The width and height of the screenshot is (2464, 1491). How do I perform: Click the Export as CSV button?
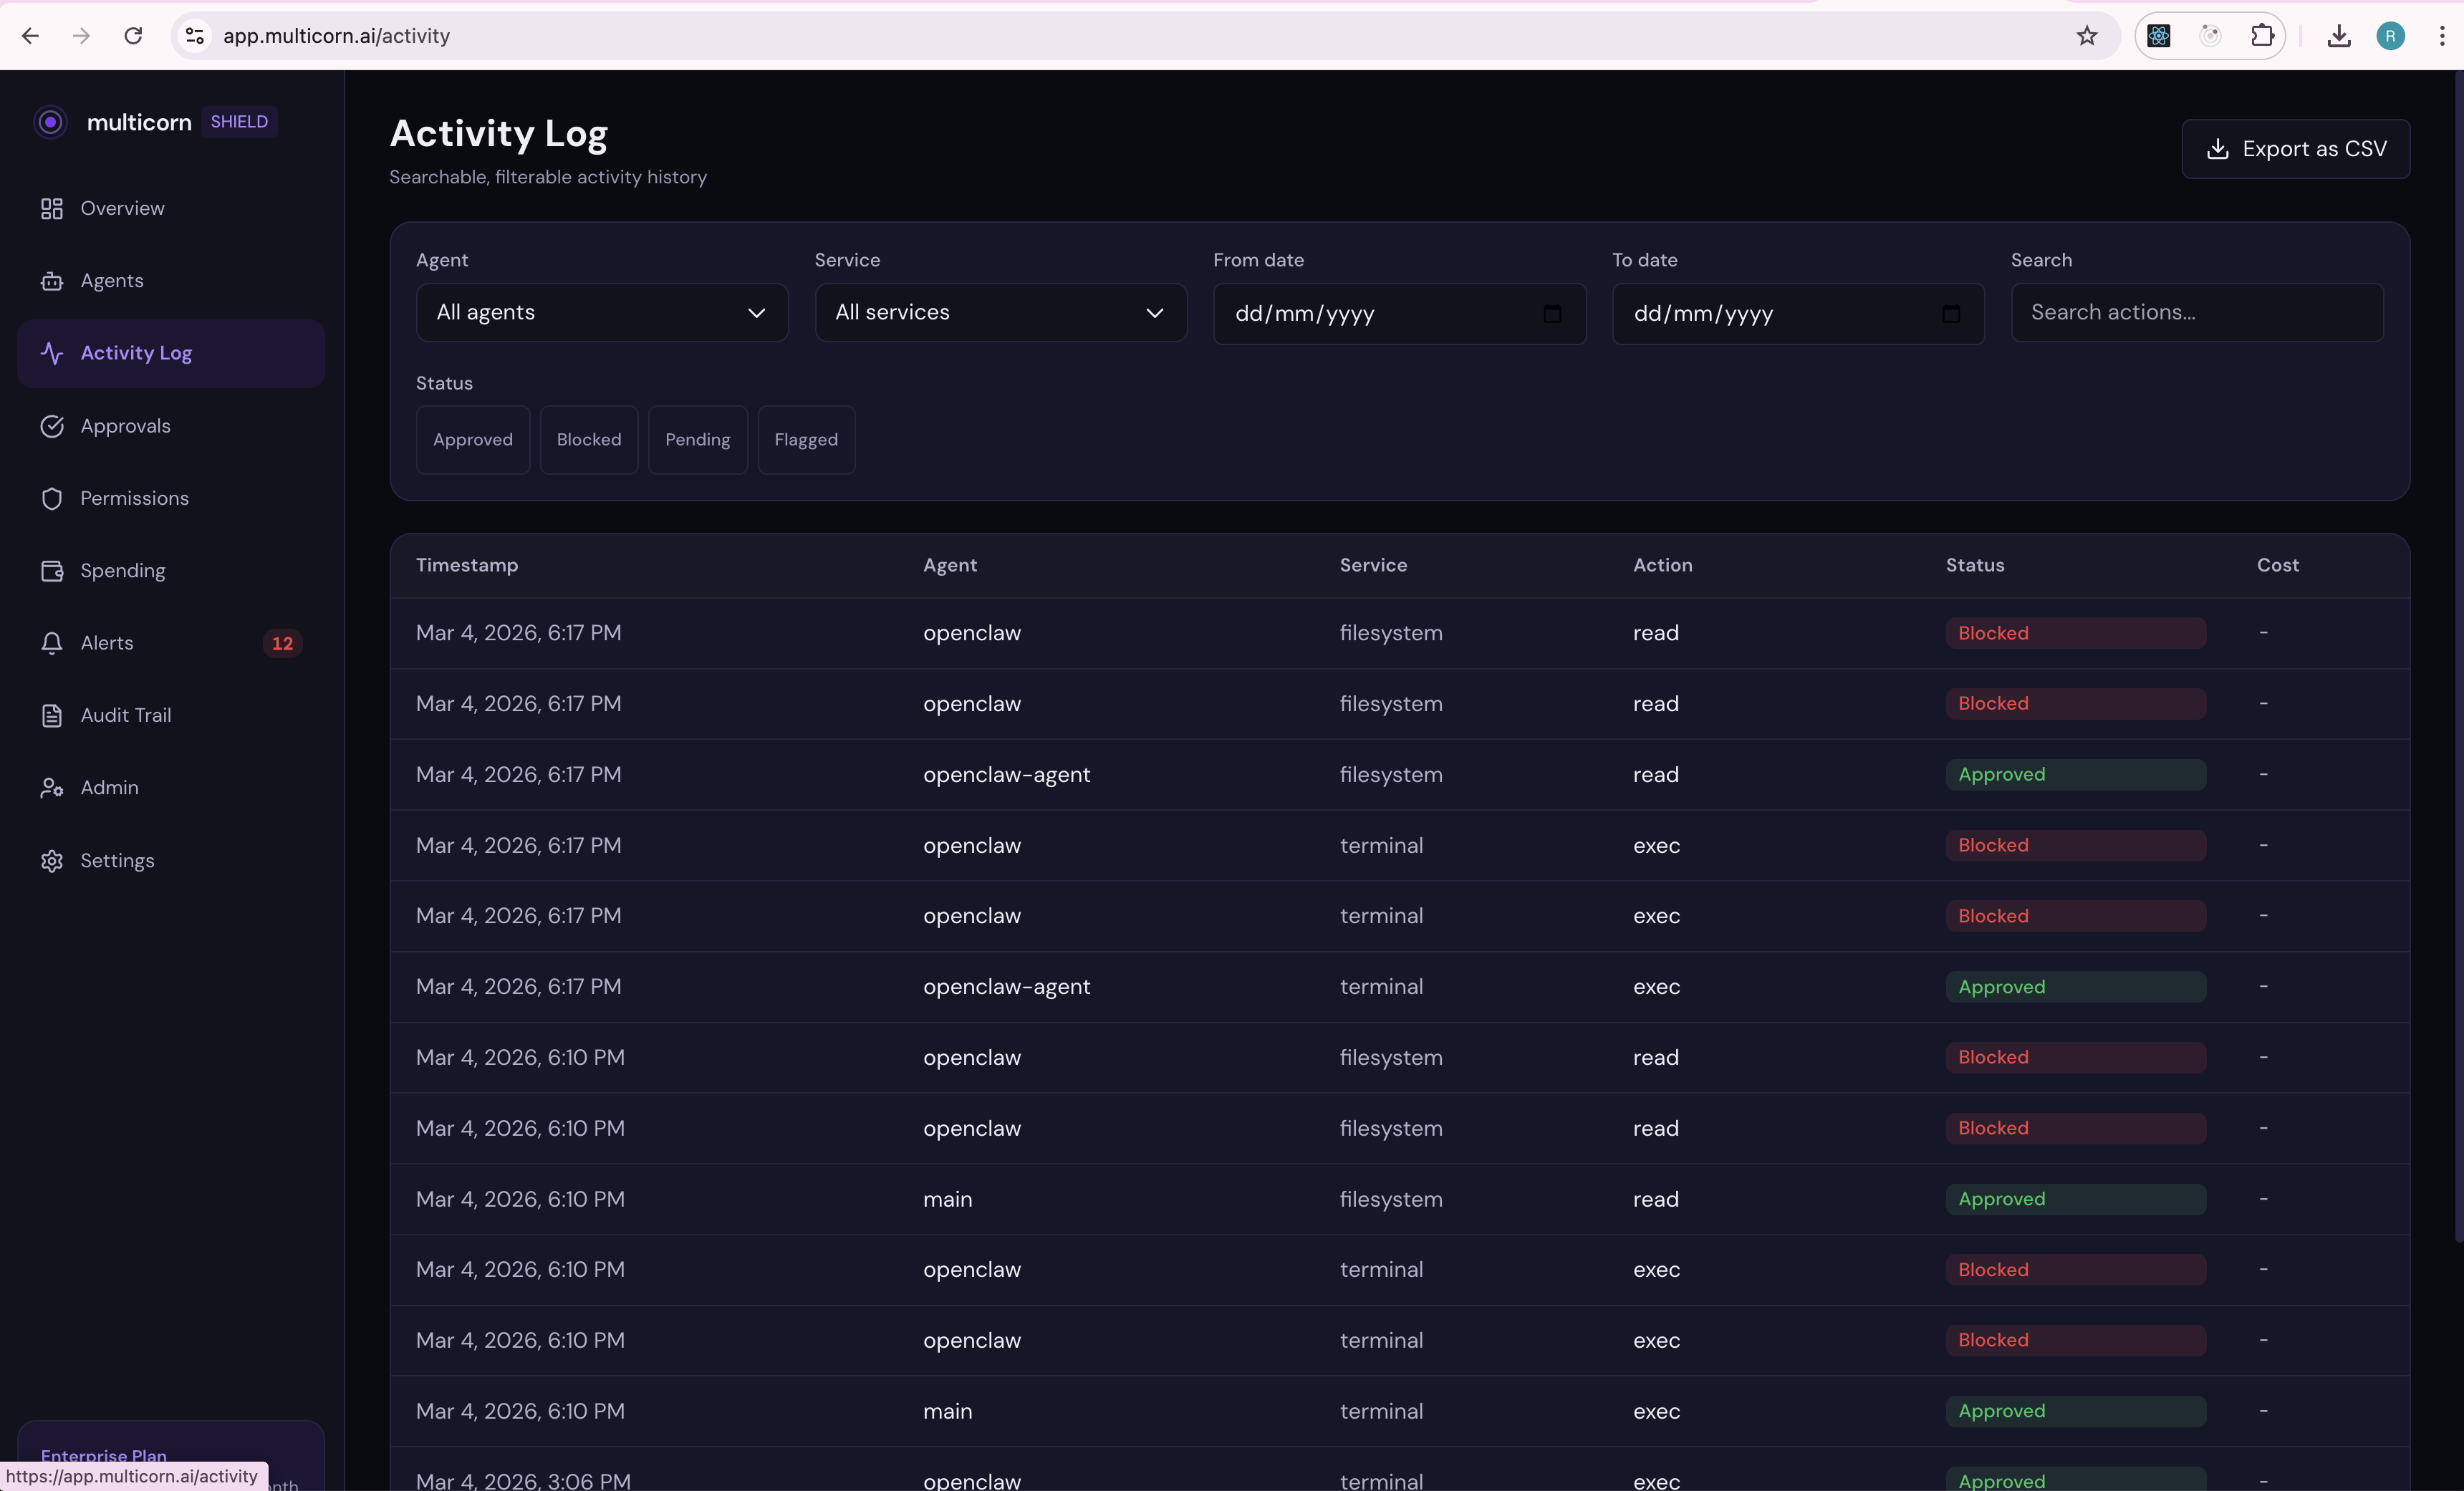point(2296,149)
